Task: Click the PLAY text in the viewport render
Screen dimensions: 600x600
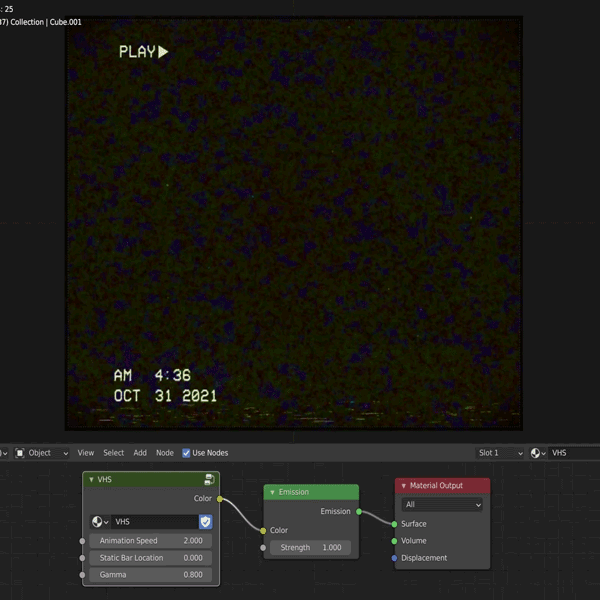Action: coord(137,52)
